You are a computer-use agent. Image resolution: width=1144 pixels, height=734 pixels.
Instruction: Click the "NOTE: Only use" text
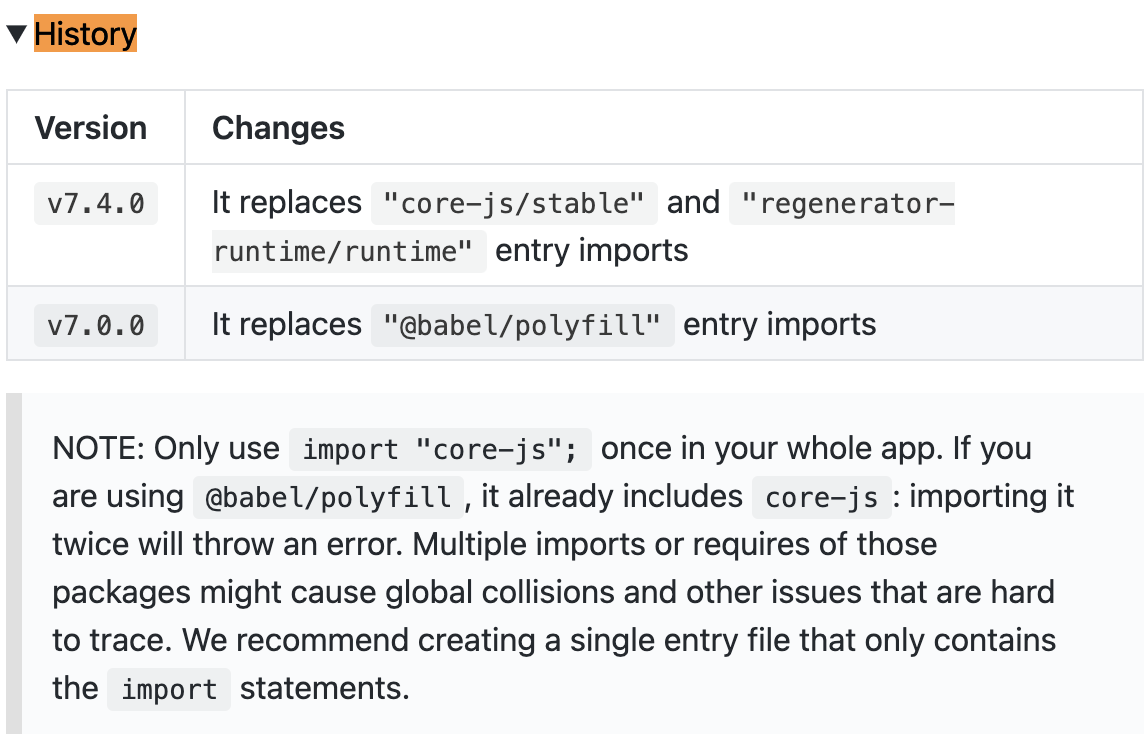(x=166, y=449)
